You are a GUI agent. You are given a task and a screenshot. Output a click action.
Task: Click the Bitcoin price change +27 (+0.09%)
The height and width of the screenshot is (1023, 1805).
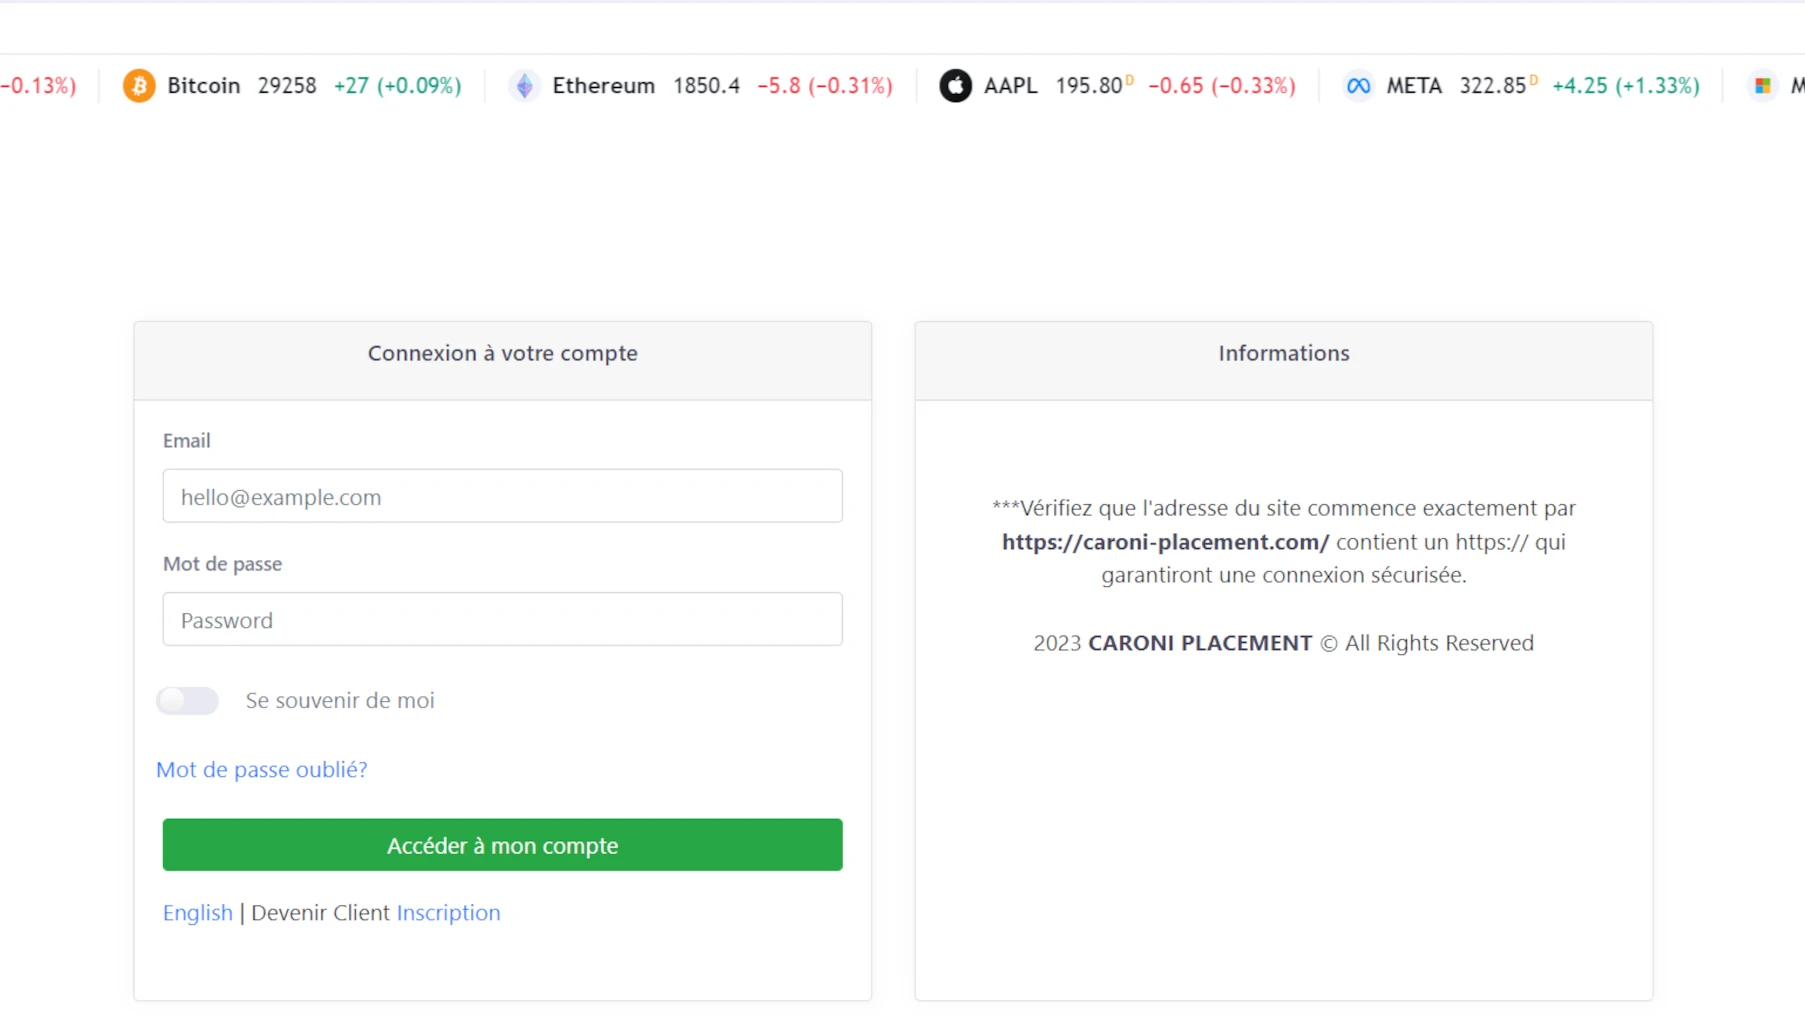coord(397,86)
